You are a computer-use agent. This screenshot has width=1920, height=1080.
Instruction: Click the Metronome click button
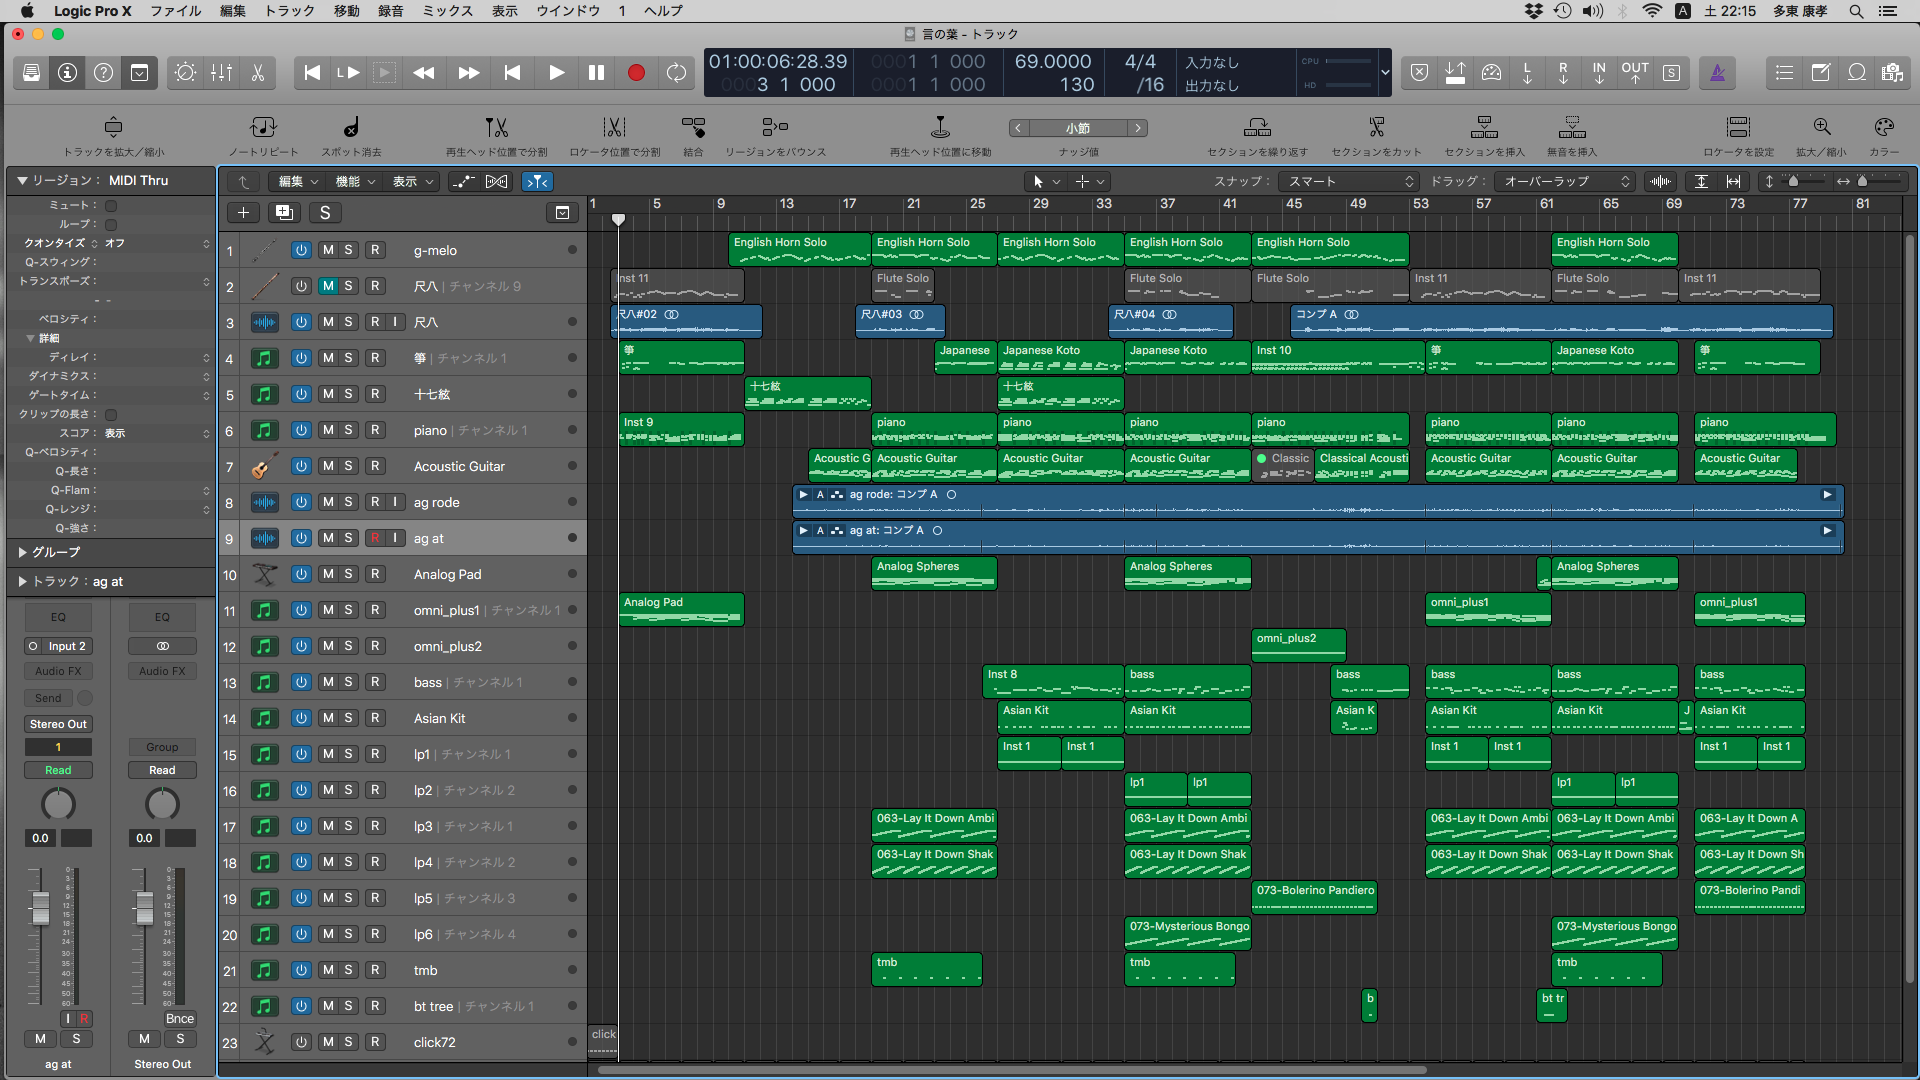[x=1718, y=73]
